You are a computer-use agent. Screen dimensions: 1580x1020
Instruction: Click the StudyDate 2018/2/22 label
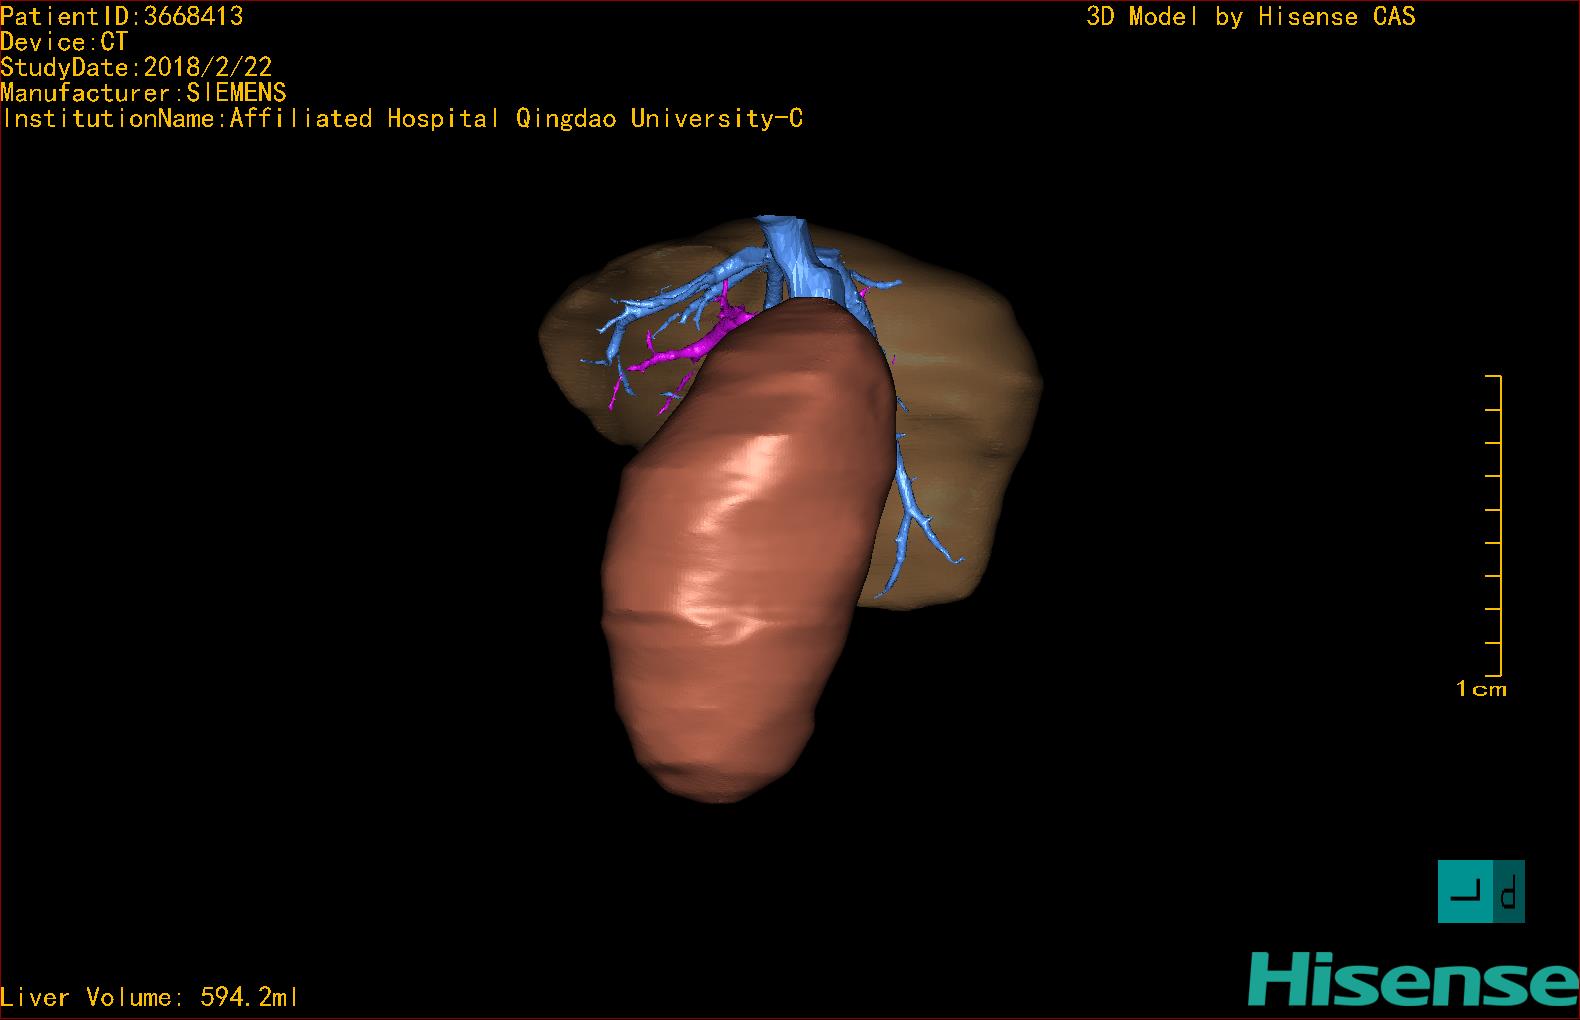[136, 68]
